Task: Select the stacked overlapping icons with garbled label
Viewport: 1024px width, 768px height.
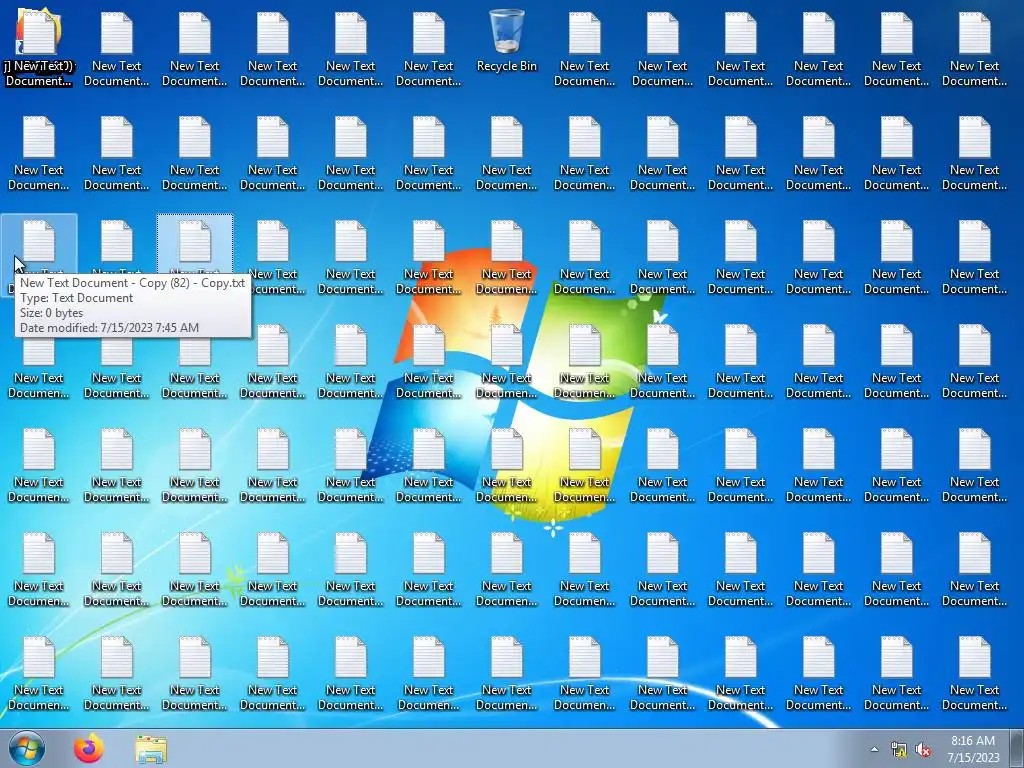Action: click(x=39, y=47)
